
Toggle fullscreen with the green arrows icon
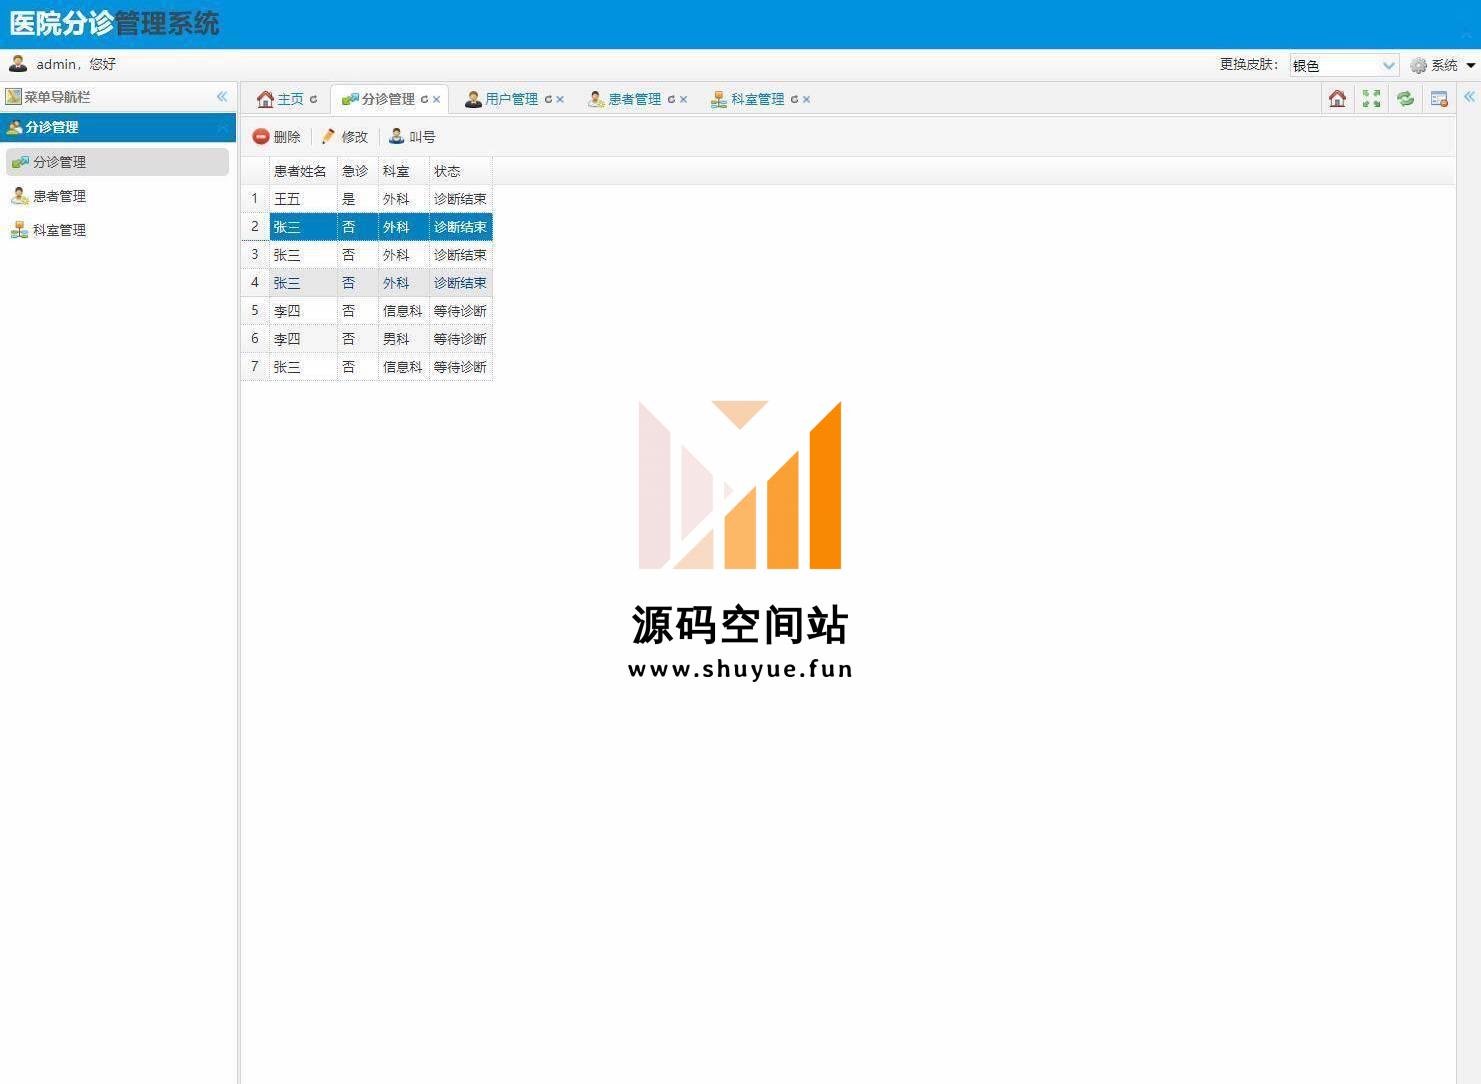[1371, 98]
